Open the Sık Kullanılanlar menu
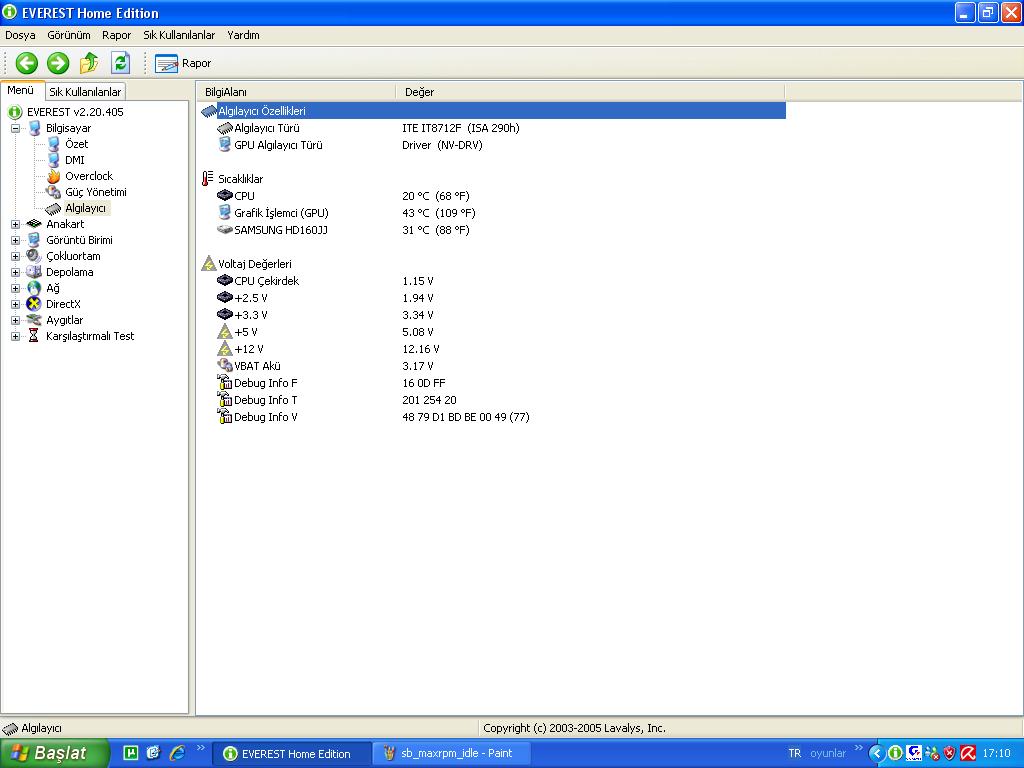 (179, 35)
